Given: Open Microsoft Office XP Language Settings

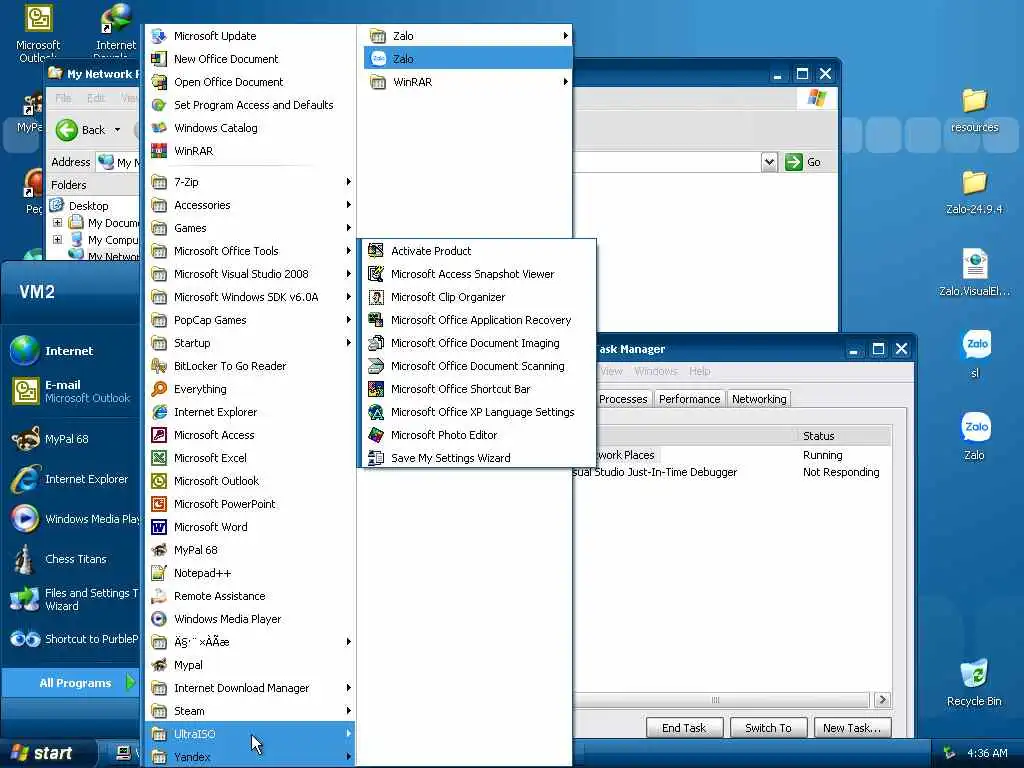Looking at the screenshot, I should 477,412.
